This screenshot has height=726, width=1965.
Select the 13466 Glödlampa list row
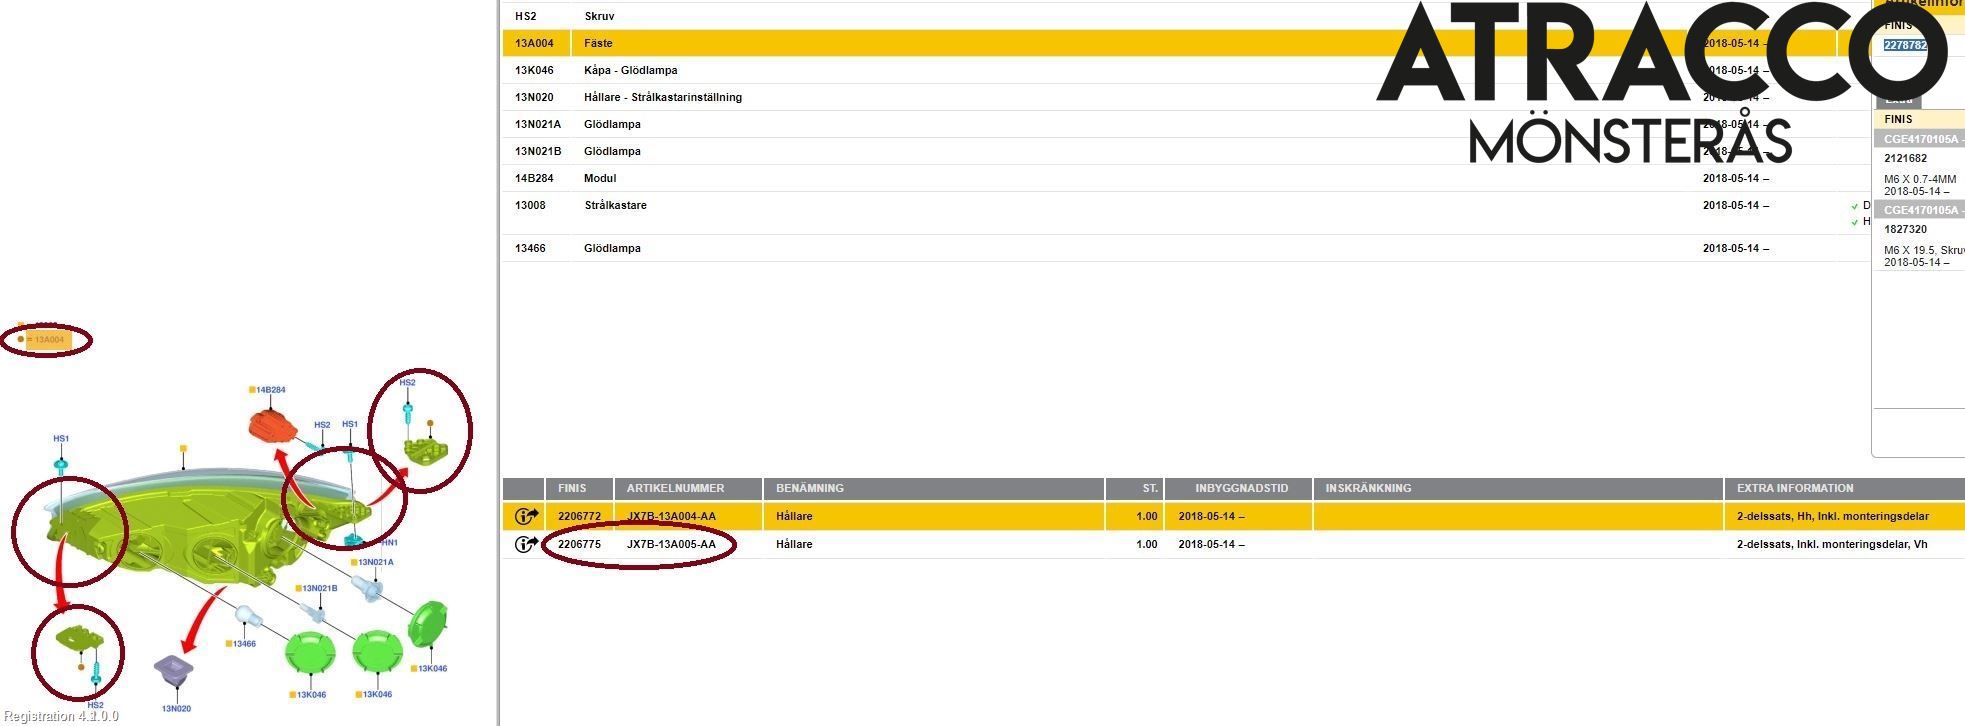[x=1185, y=248]
